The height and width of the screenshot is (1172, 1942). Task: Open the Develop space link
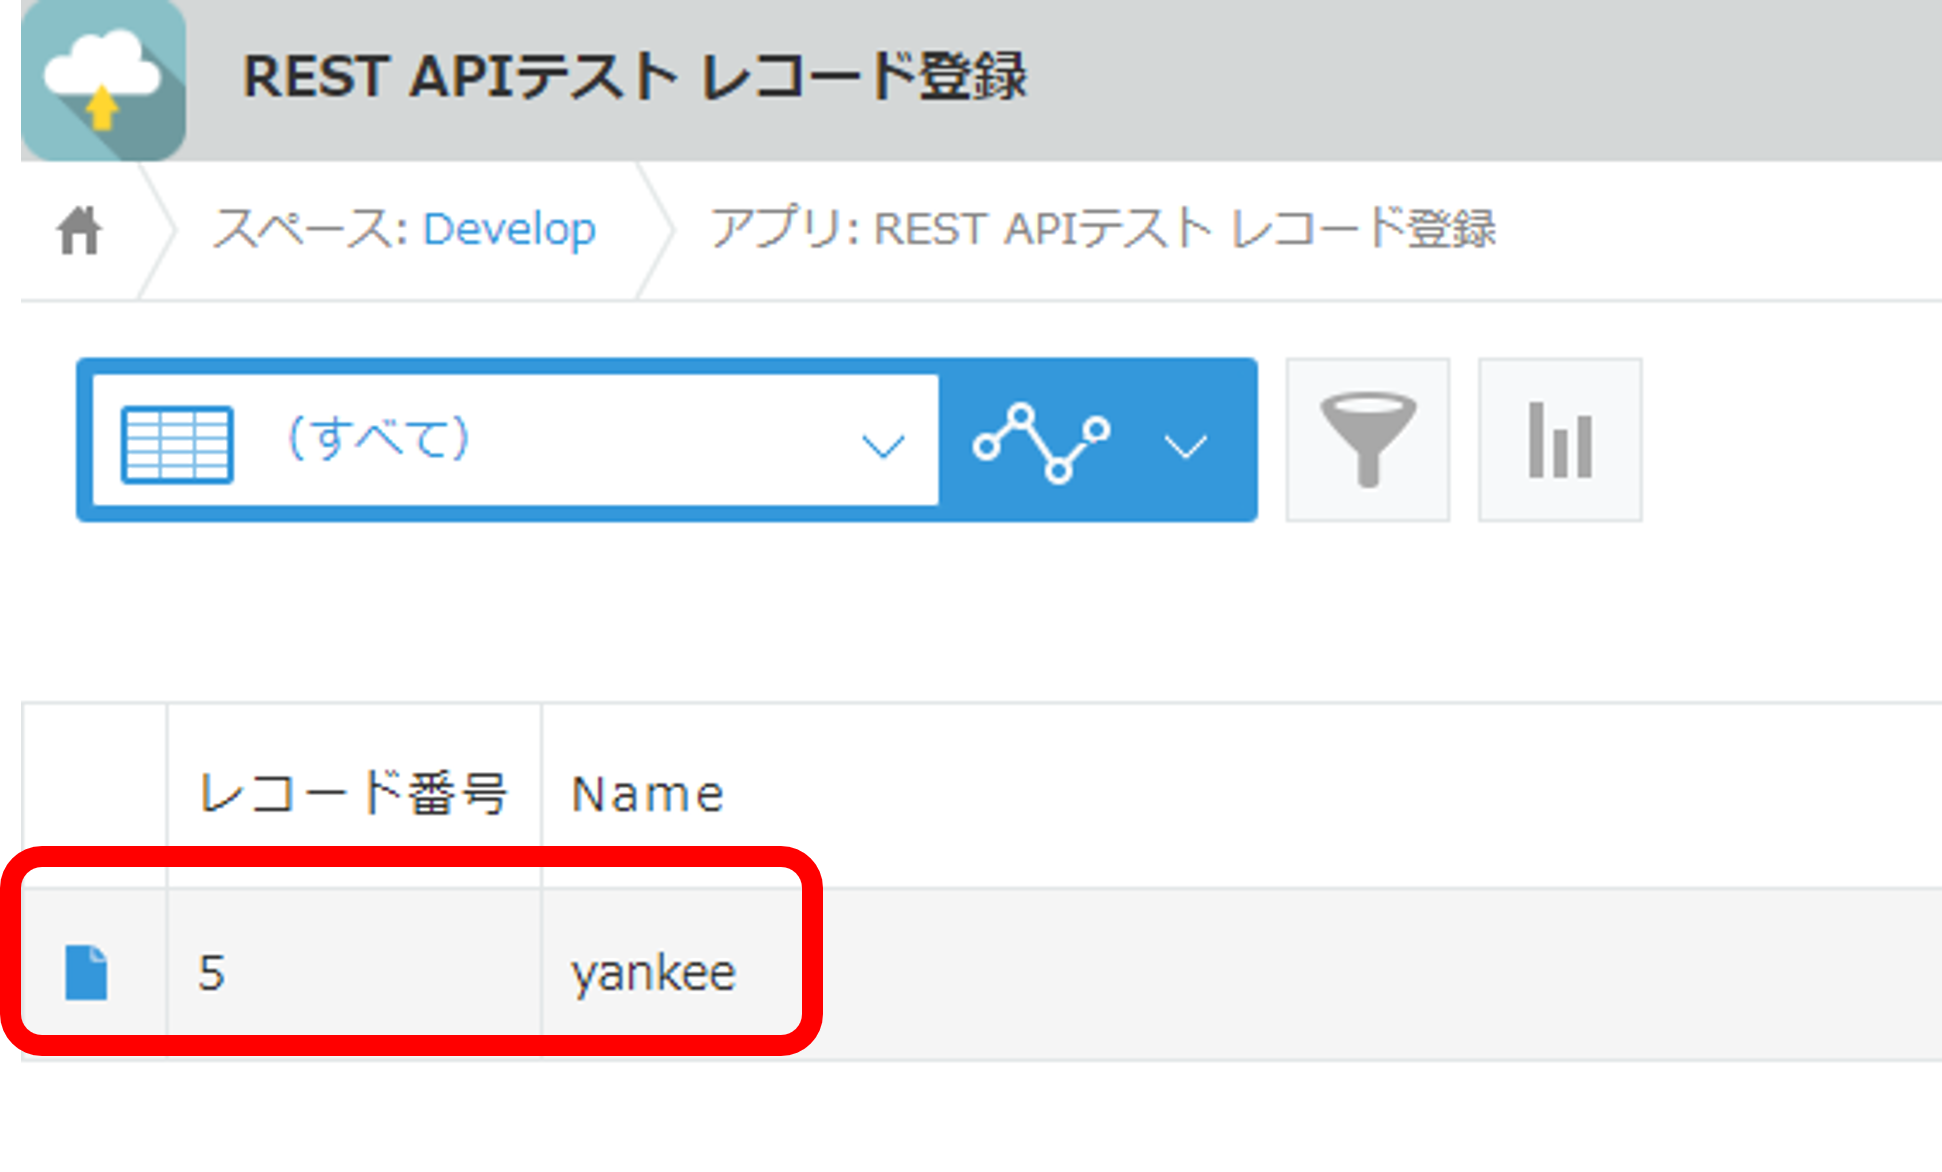click(x=508, y=228)
